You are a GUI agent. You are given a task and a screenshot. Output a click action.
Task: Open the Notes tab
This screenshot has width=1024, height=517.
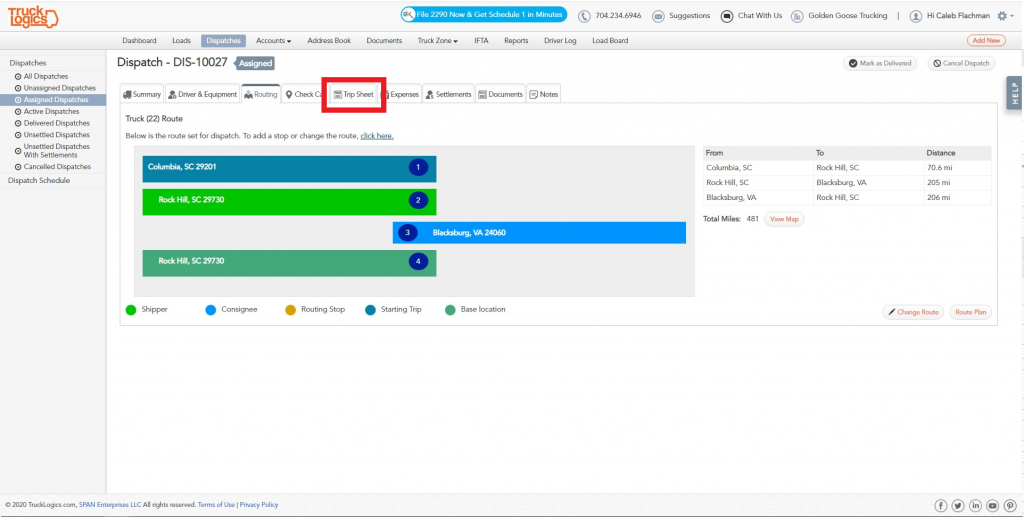543,94
